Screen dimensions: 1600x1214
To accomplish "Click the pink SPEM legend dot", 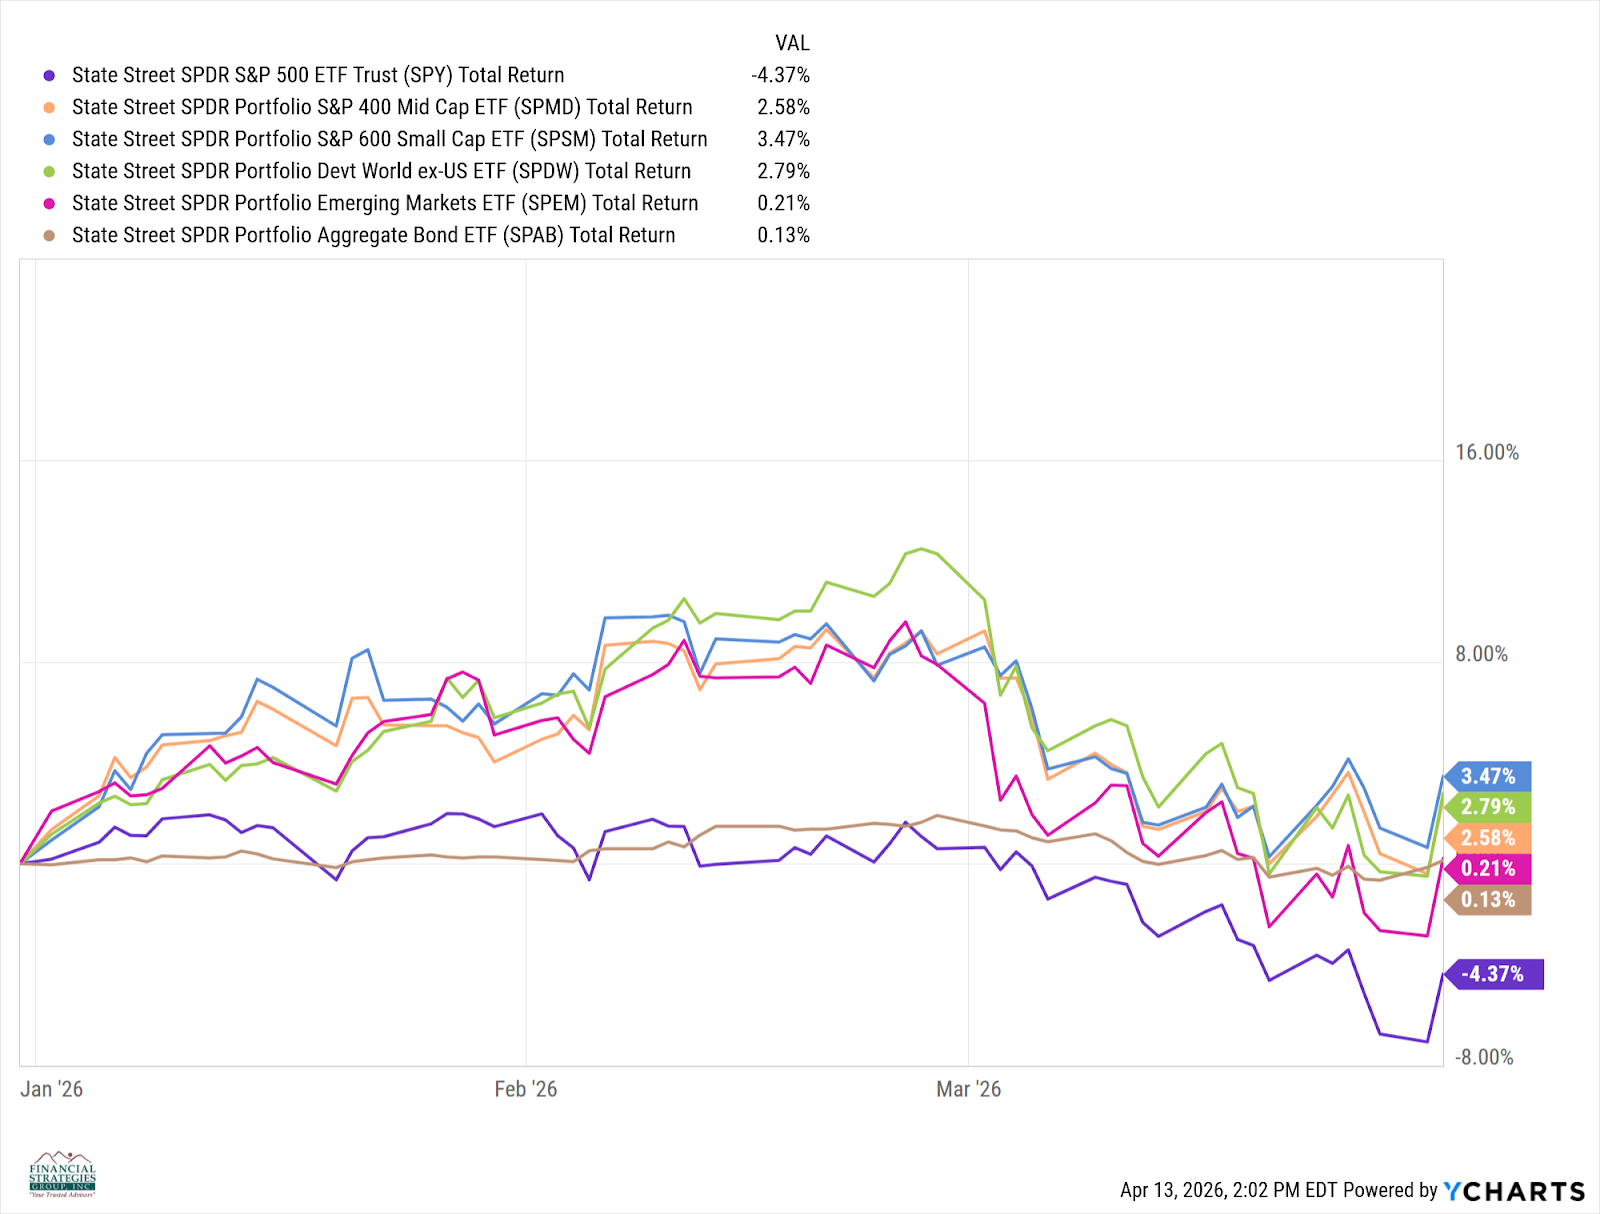I will [x=49, y=203].
